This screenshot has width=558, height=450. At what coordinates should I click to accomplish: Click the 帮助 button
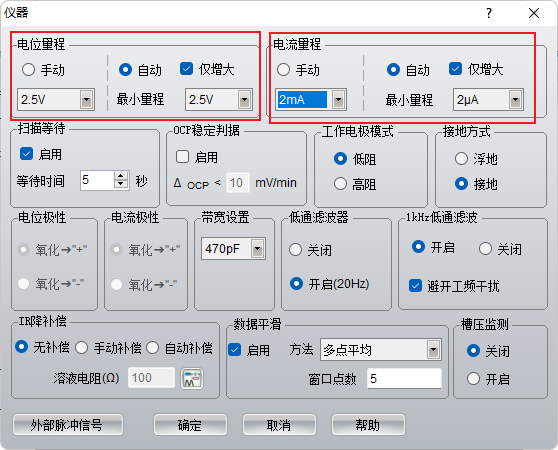point(368,425)
